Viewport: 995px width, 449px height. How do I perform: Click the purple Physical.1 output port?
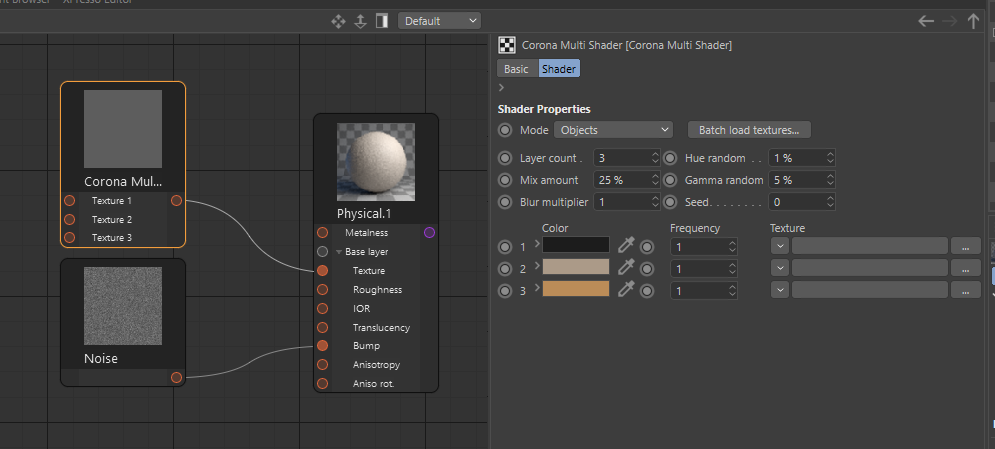click(429, 233)
